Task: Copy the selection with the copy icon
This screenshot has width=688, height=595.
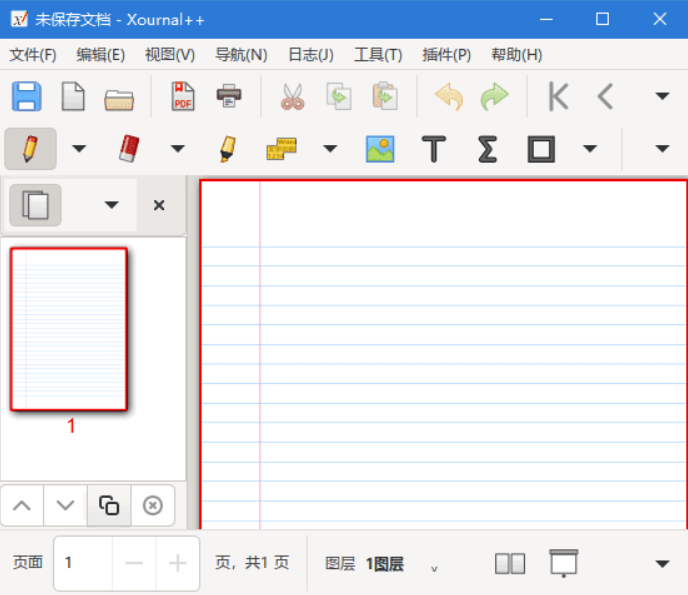Action: point(339,96)
